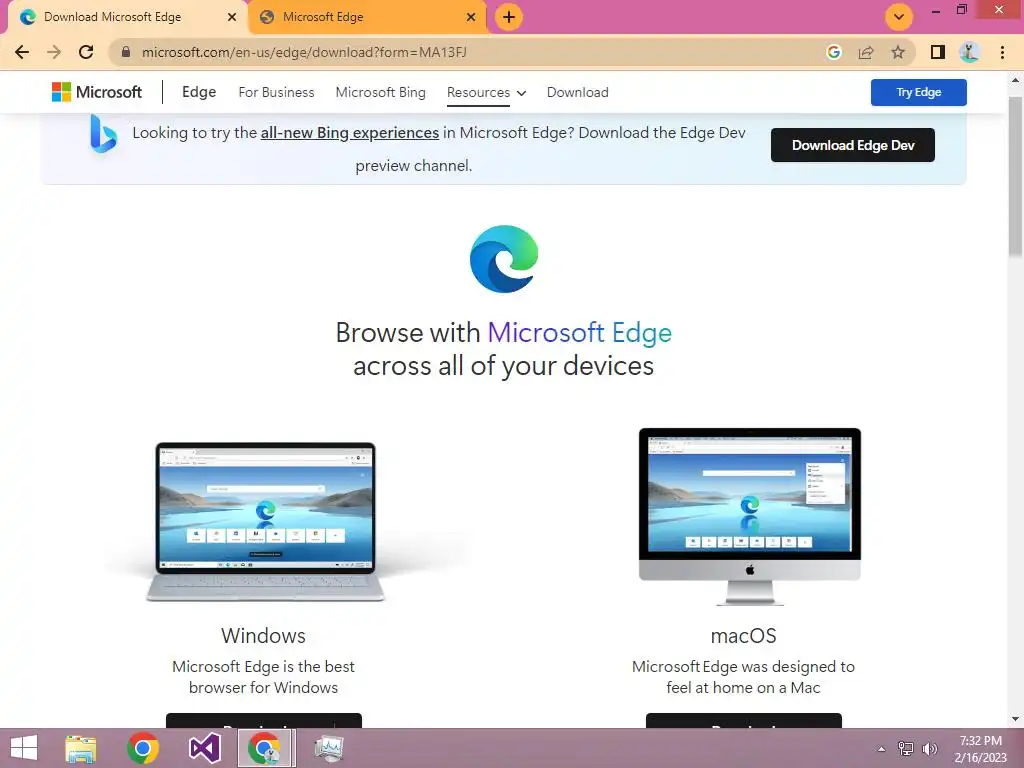Click the macOS iMac image

[750, 516]
